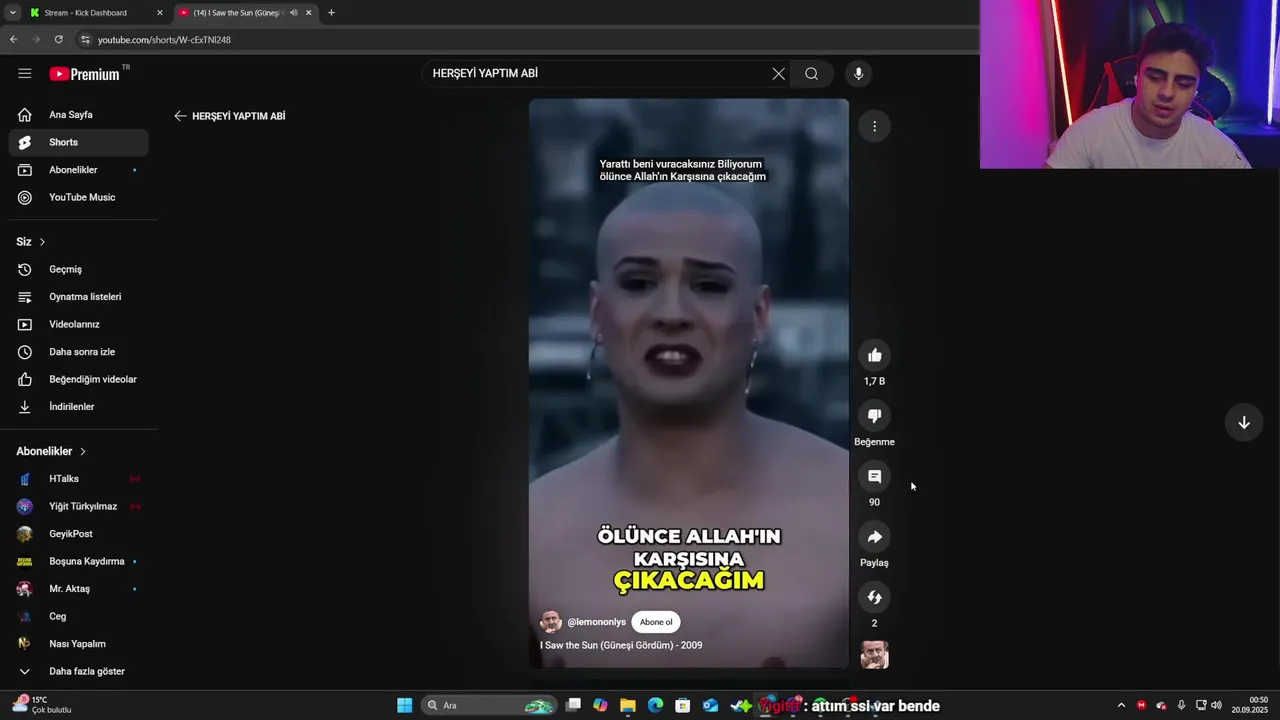Like the short with thumbs-up icon
The image size is (1280, 720).
pos(874,355)
